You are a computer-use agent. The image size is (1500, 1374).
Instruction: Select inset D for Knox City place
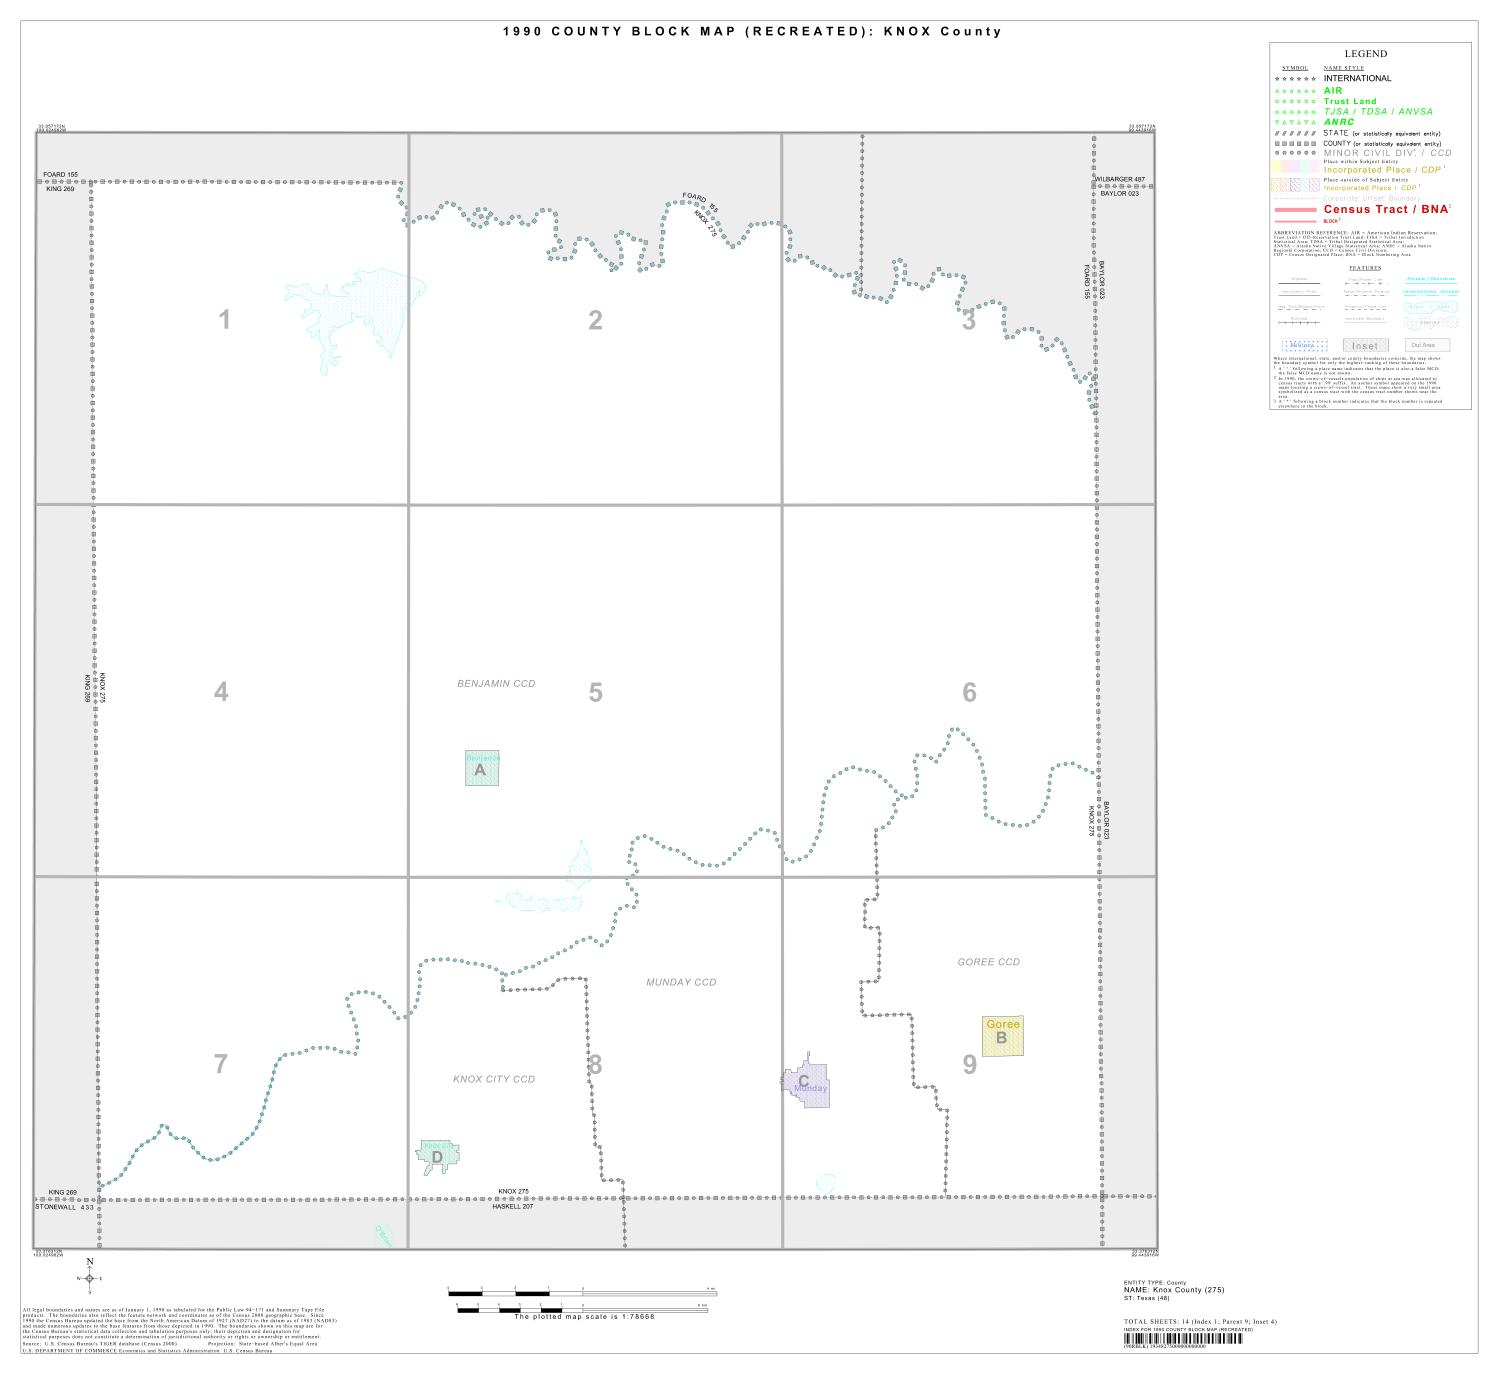[x=436, y=1155]
